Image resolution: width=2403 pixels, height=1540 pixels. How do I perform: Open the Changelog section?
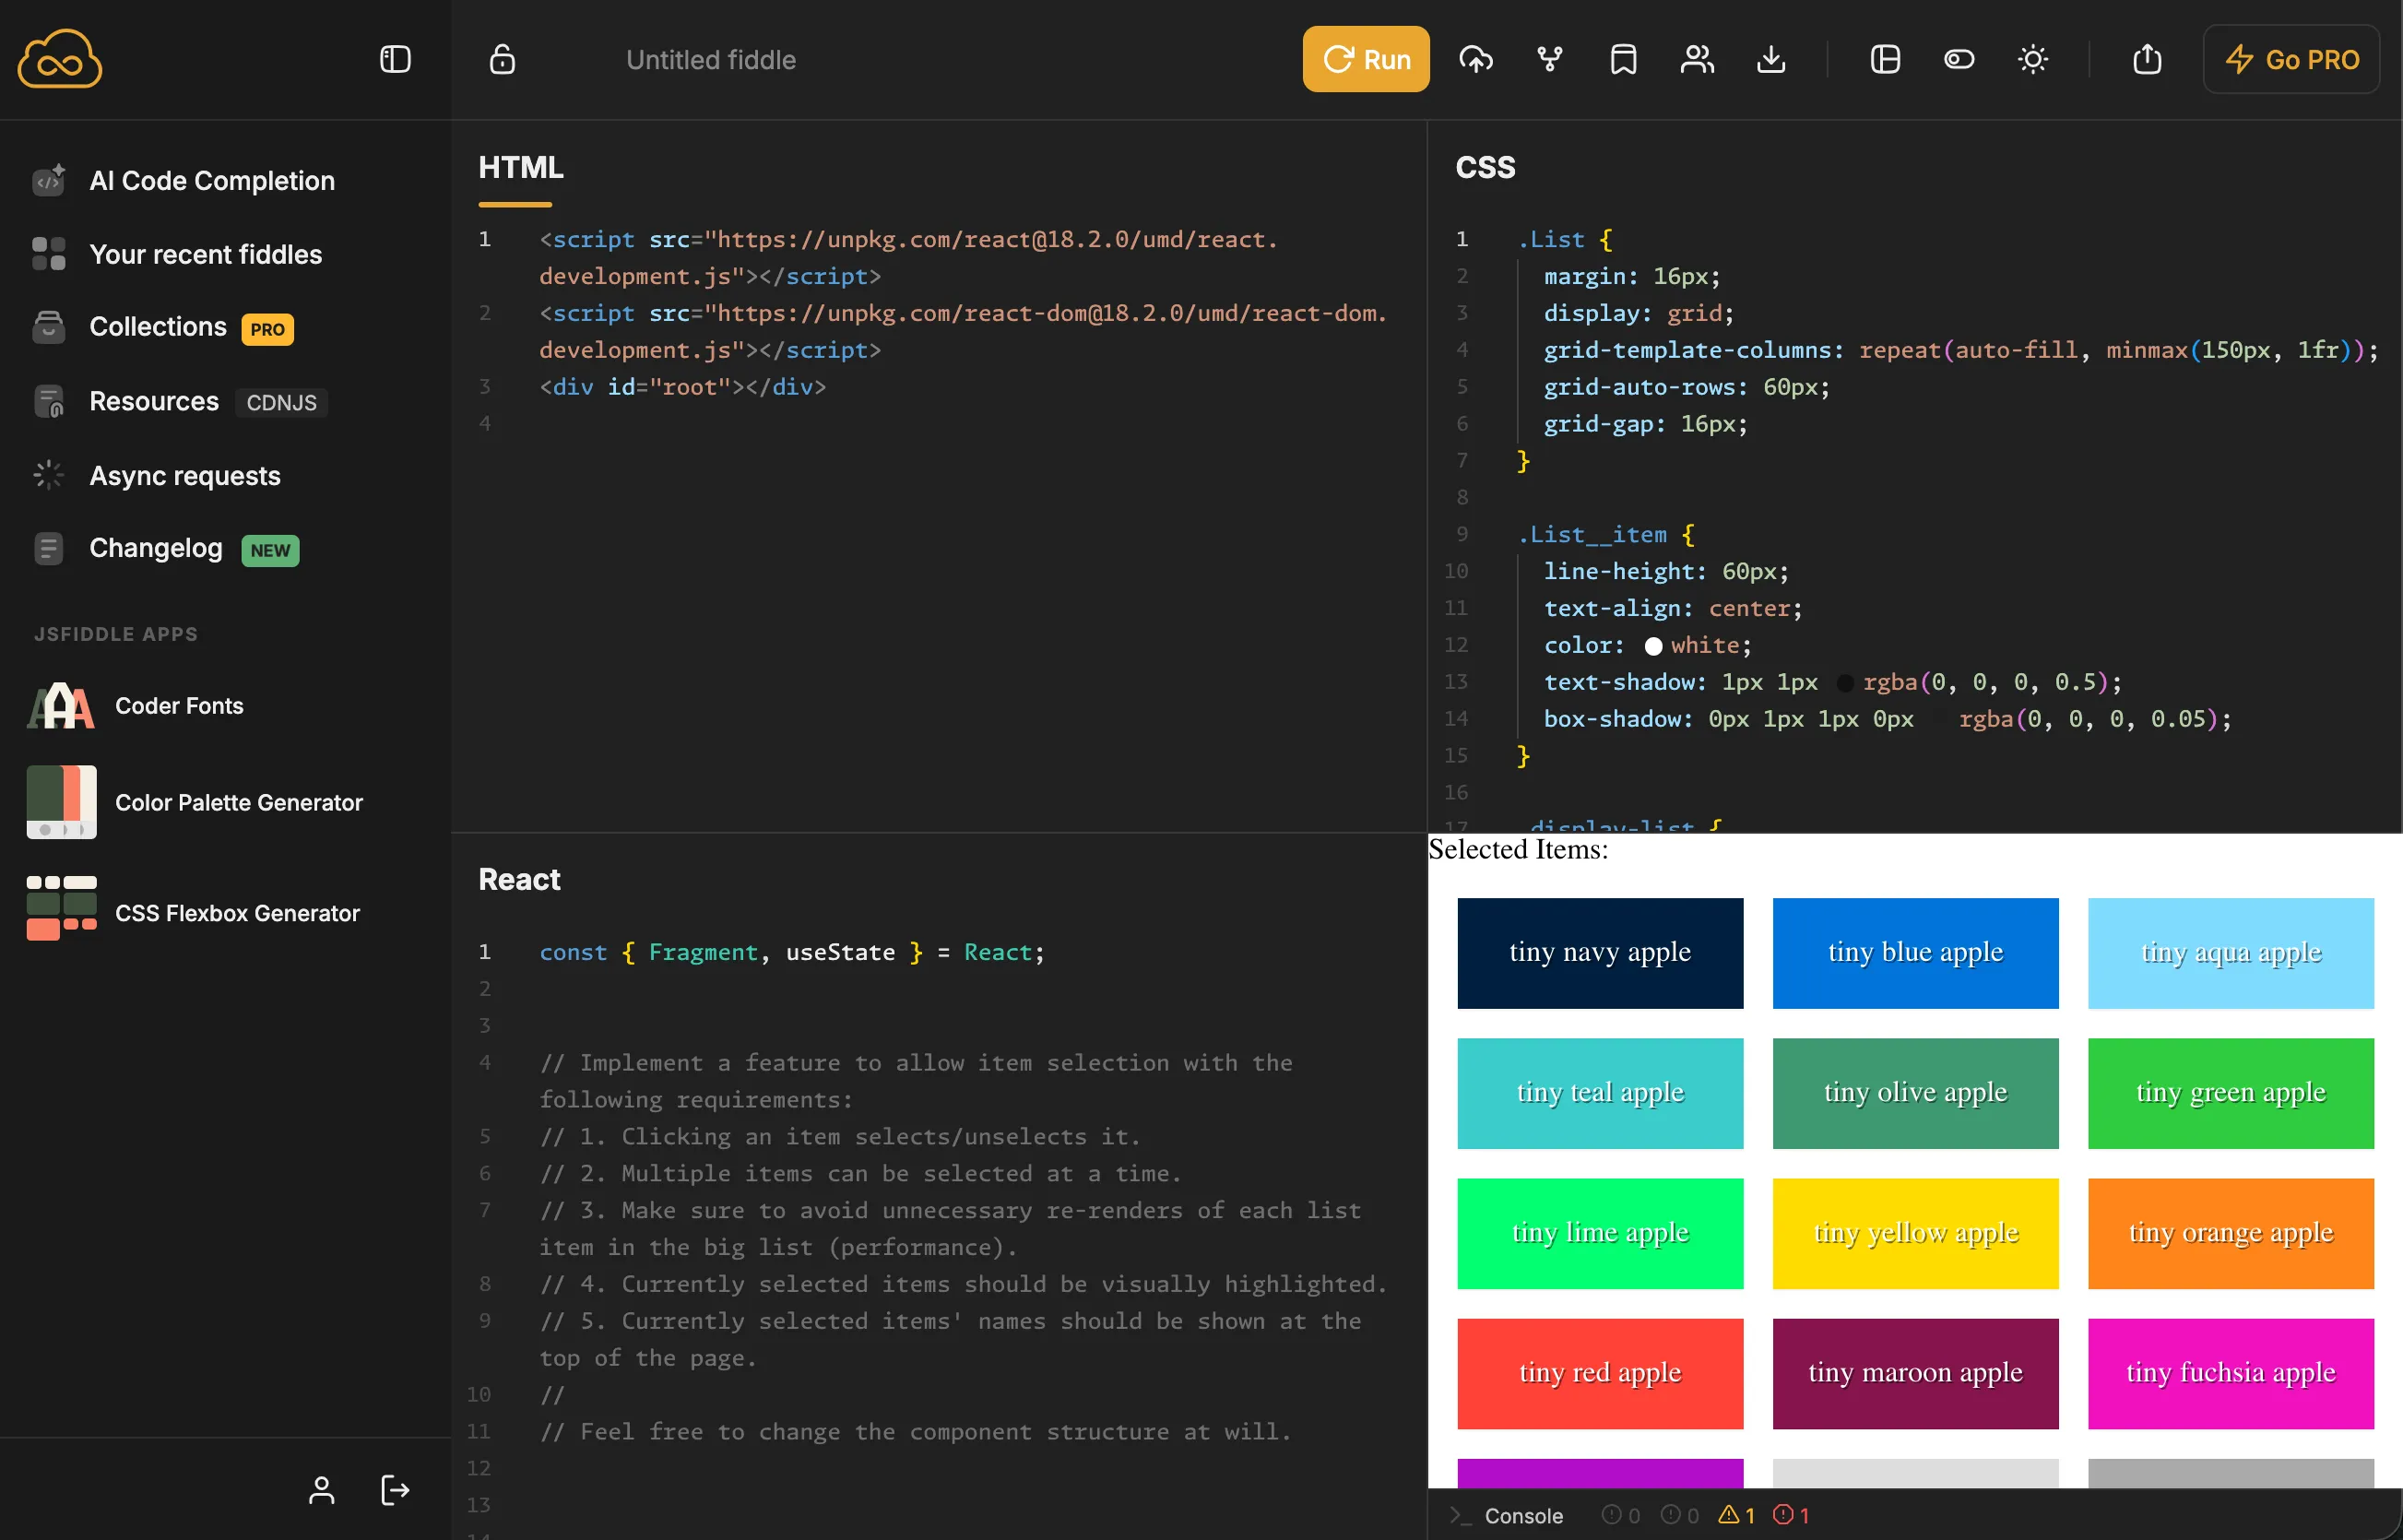[156, 548]
